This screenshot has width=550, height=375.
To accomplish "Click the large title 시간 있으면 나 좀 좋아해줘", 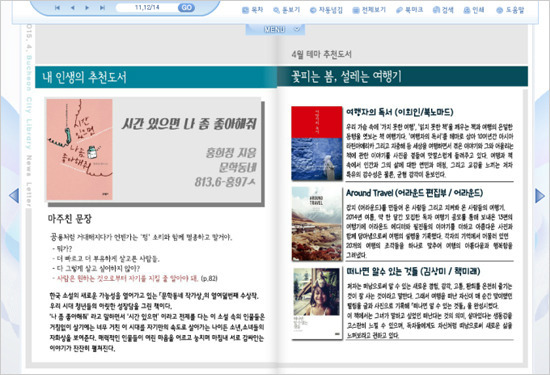I will [189, 124].
